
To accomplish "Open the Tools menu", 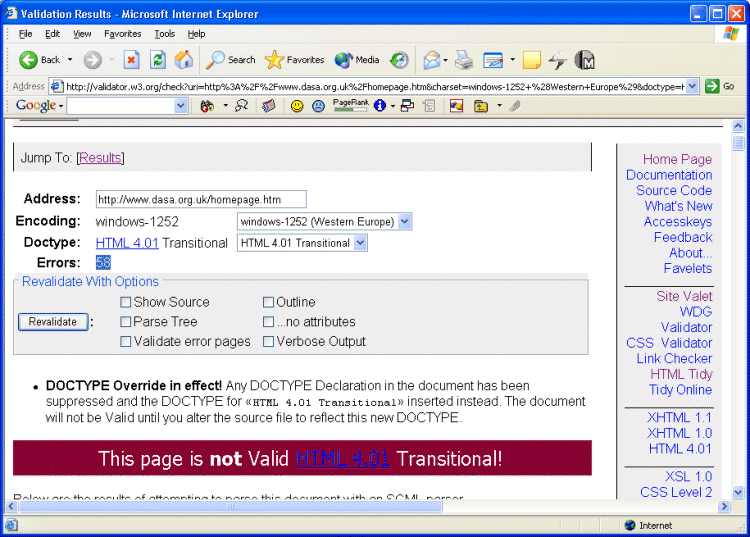I will 165,33.
